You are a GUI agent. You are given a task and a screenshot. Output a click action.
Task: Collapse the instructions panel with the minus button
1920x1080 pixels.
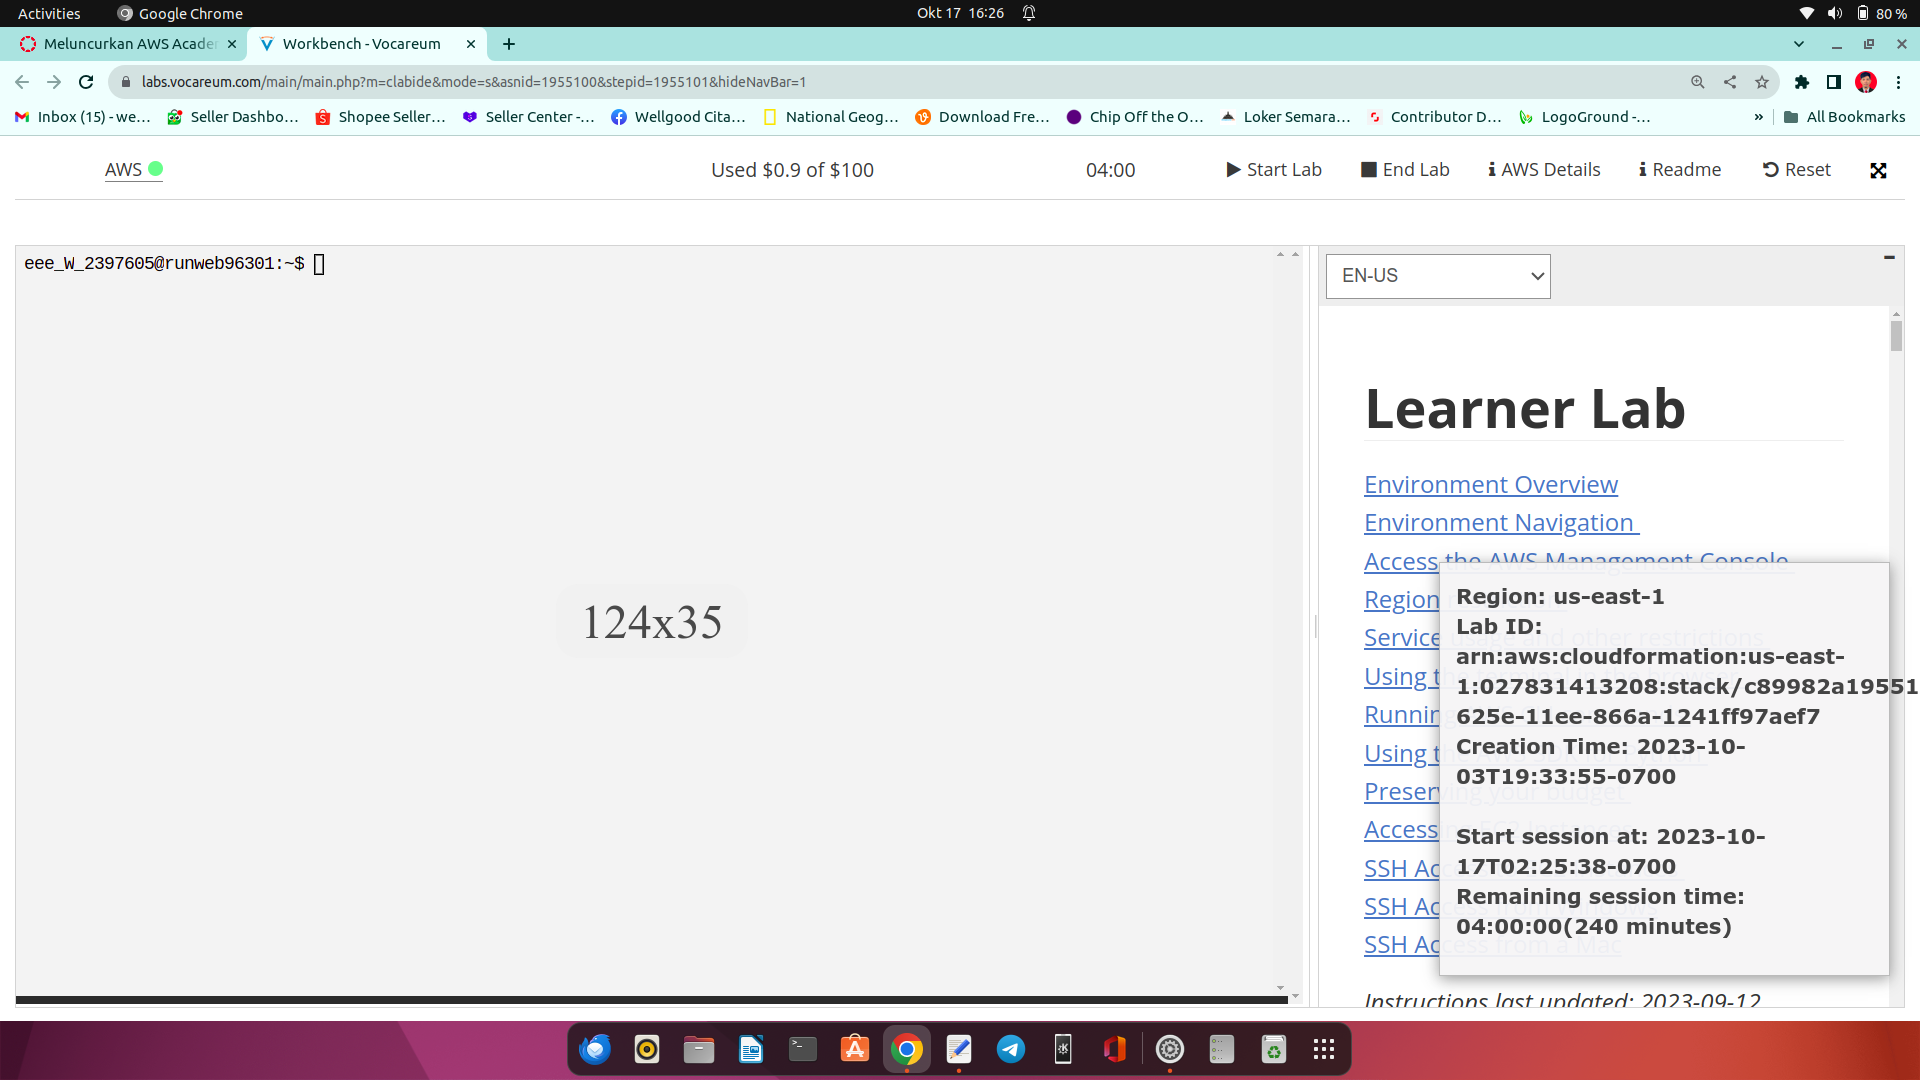[x=1889, y=258]
